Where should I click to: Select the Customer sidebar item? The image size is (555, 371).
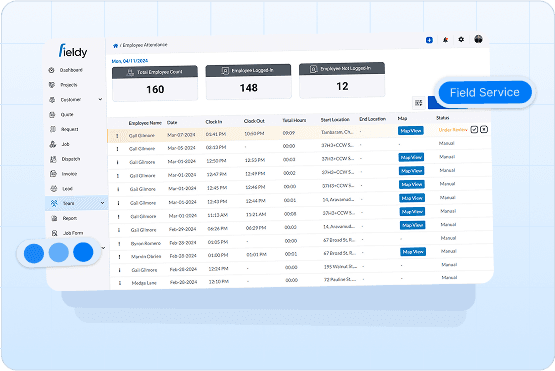(x=75, y=100)
